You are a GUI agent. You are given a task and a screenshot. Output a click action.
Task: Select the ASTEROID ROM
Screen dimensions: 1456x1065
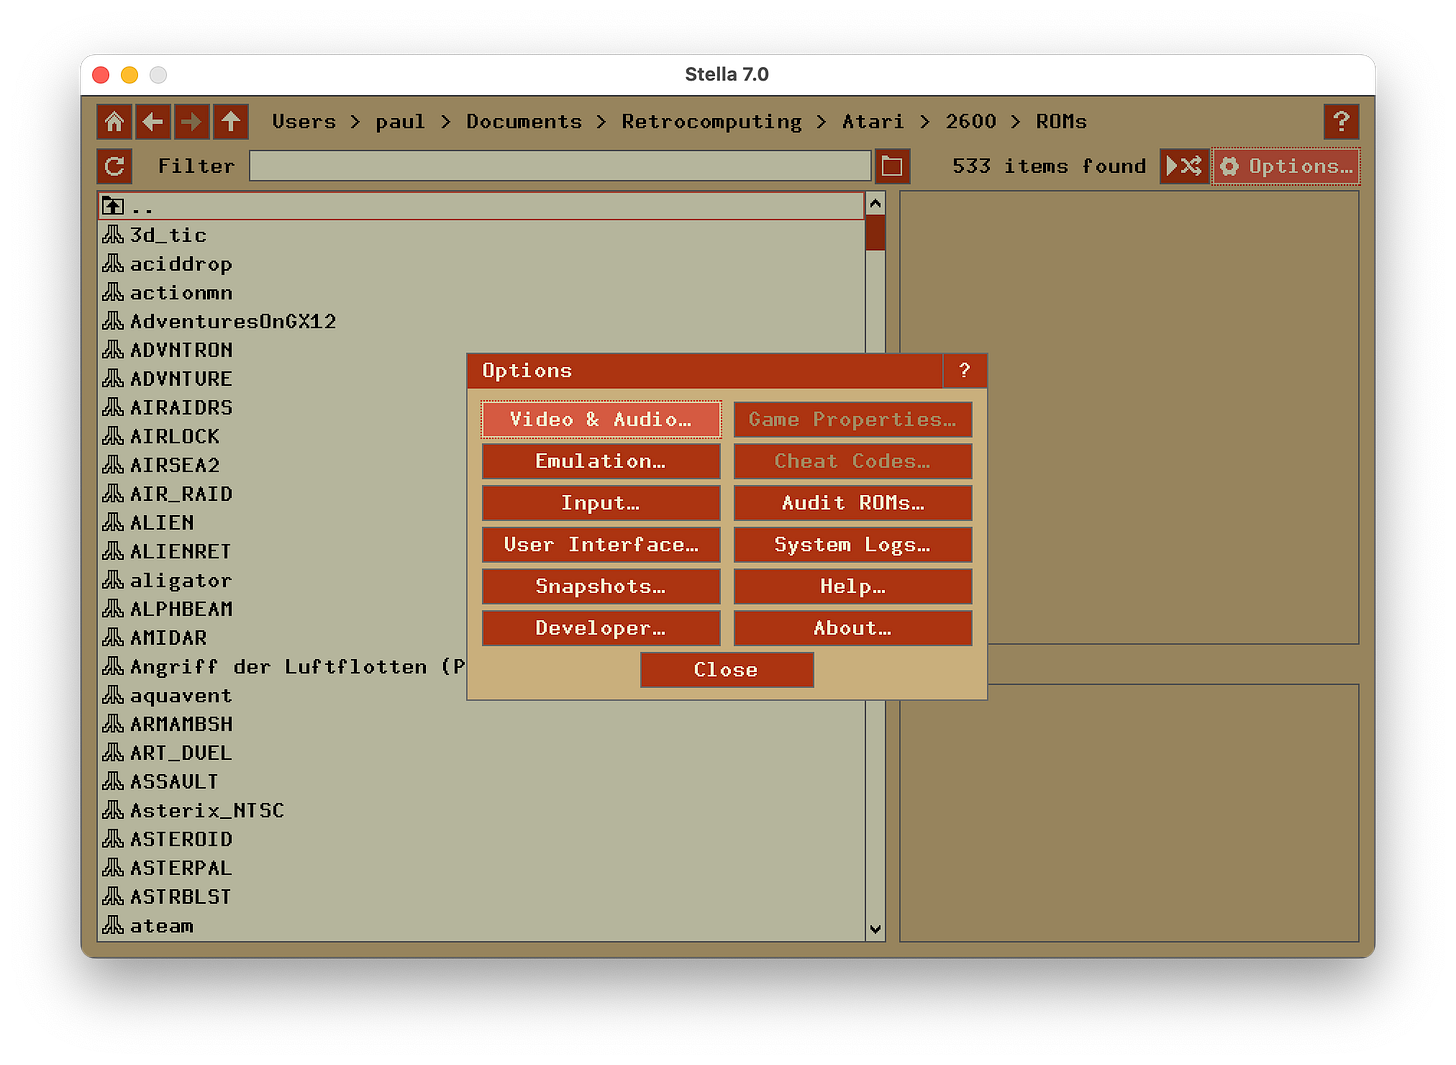pos(481,840)
